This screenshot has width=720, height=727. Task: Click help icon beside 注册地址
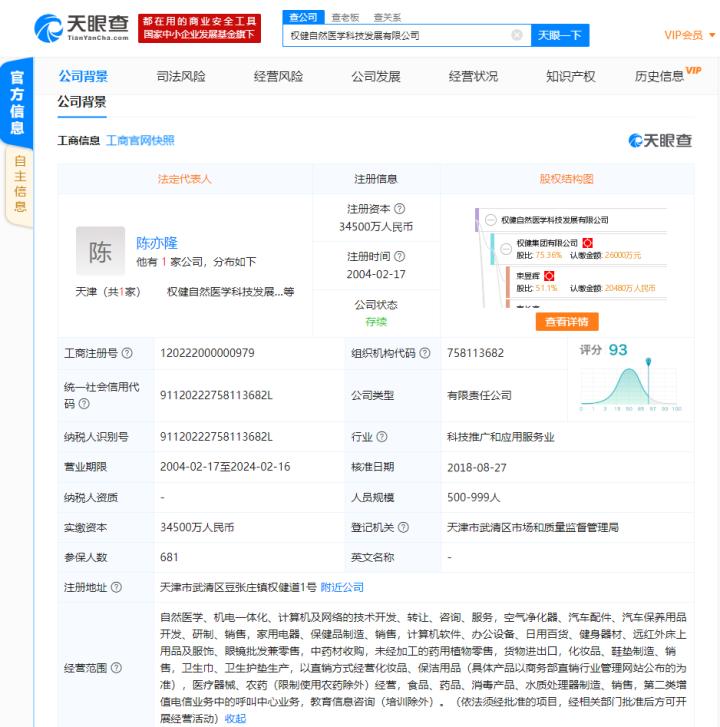(116, 587)
